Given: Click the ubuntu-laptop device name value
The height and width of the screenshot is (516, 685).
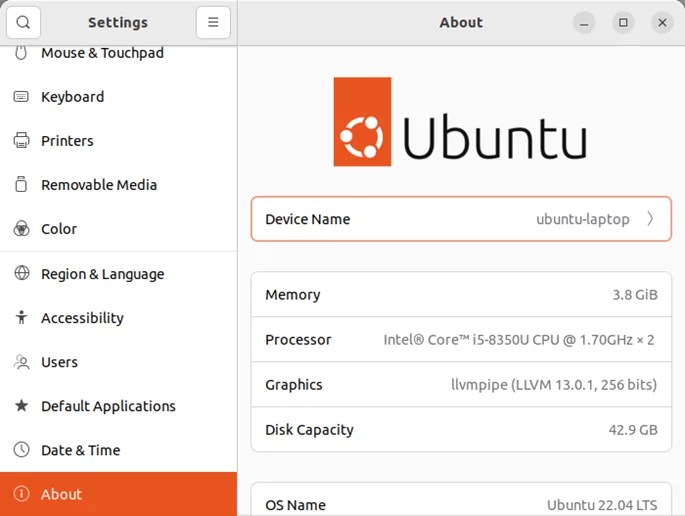Looking at the screenshot, I should tap(583, 219).
